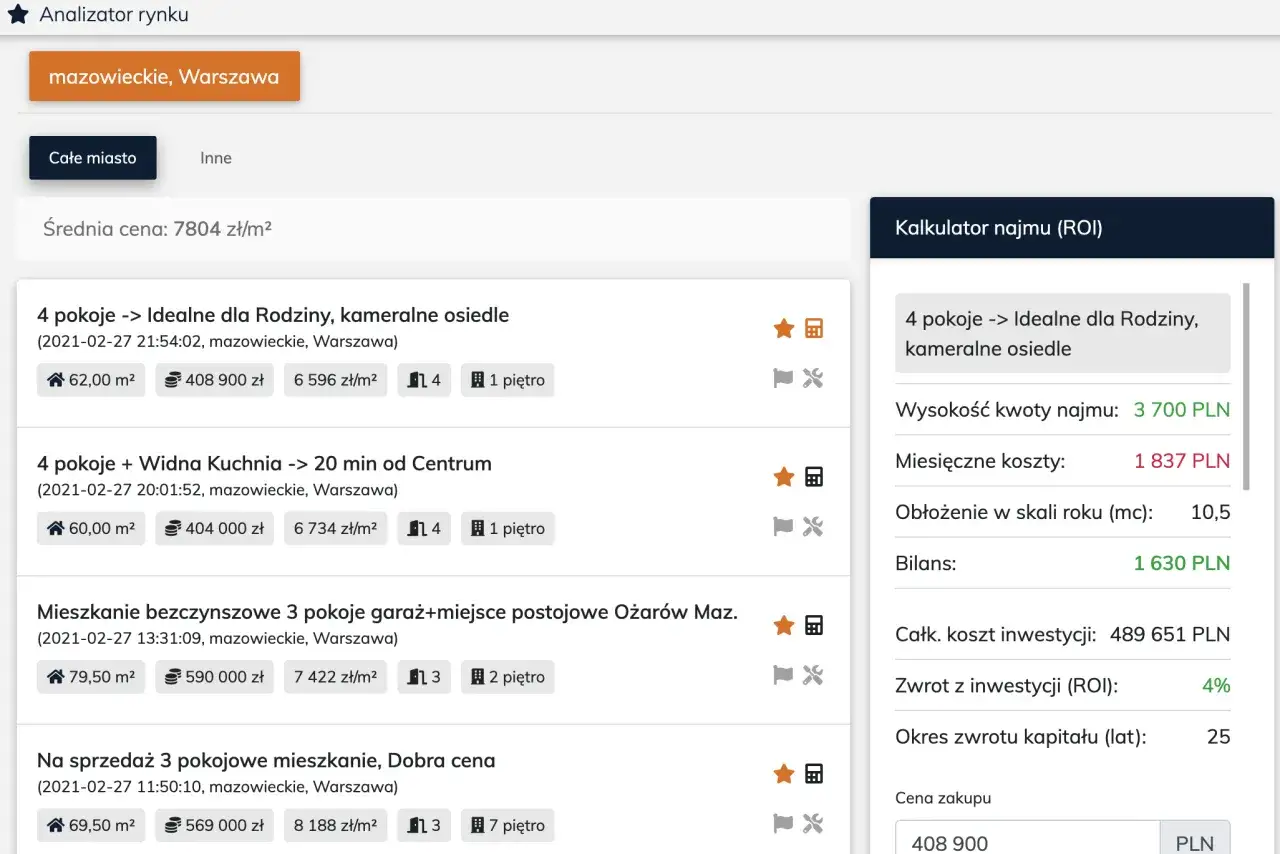Flag the Ożarów Maz. bezczynszowe listing
The height and width of the screenshot is (854, 1280).
tap(784, 675)
